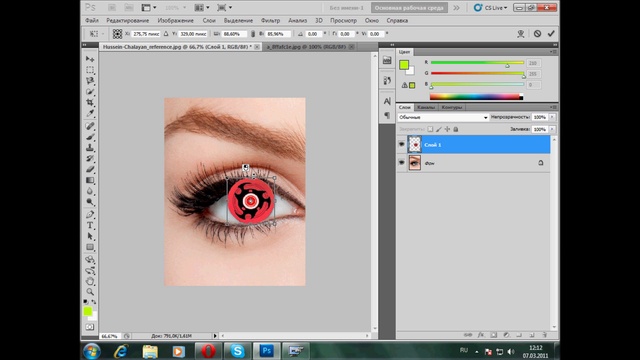Open the CS Live dropdown
The image size is (640, 360).
pyautogui.click(x=490, y=8)
